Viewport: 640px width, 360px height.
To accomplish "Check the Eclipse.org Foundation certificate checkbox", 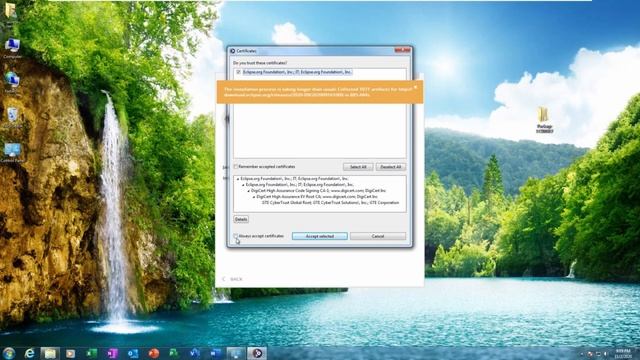I will click(238, 72).
